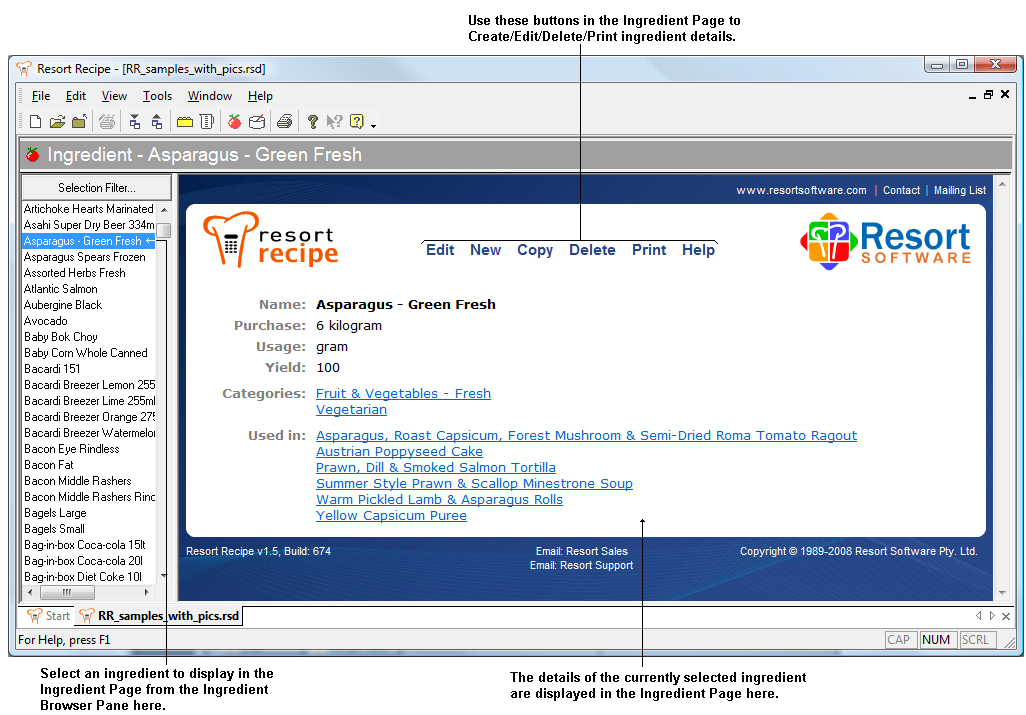Click the ingredient list horizontal scrollbar thumb
Image resolution: width=1026 pixels, height=715 pixels.
[67, 593]
